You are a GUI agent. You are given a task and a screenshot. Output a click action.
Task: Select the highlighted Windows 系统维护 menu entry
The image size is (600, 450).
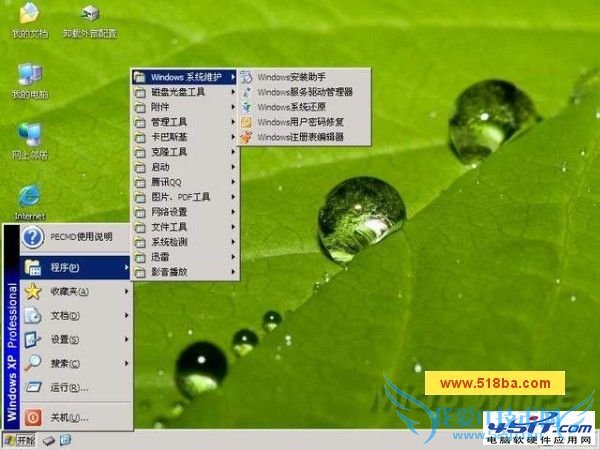tap(185, 77)
